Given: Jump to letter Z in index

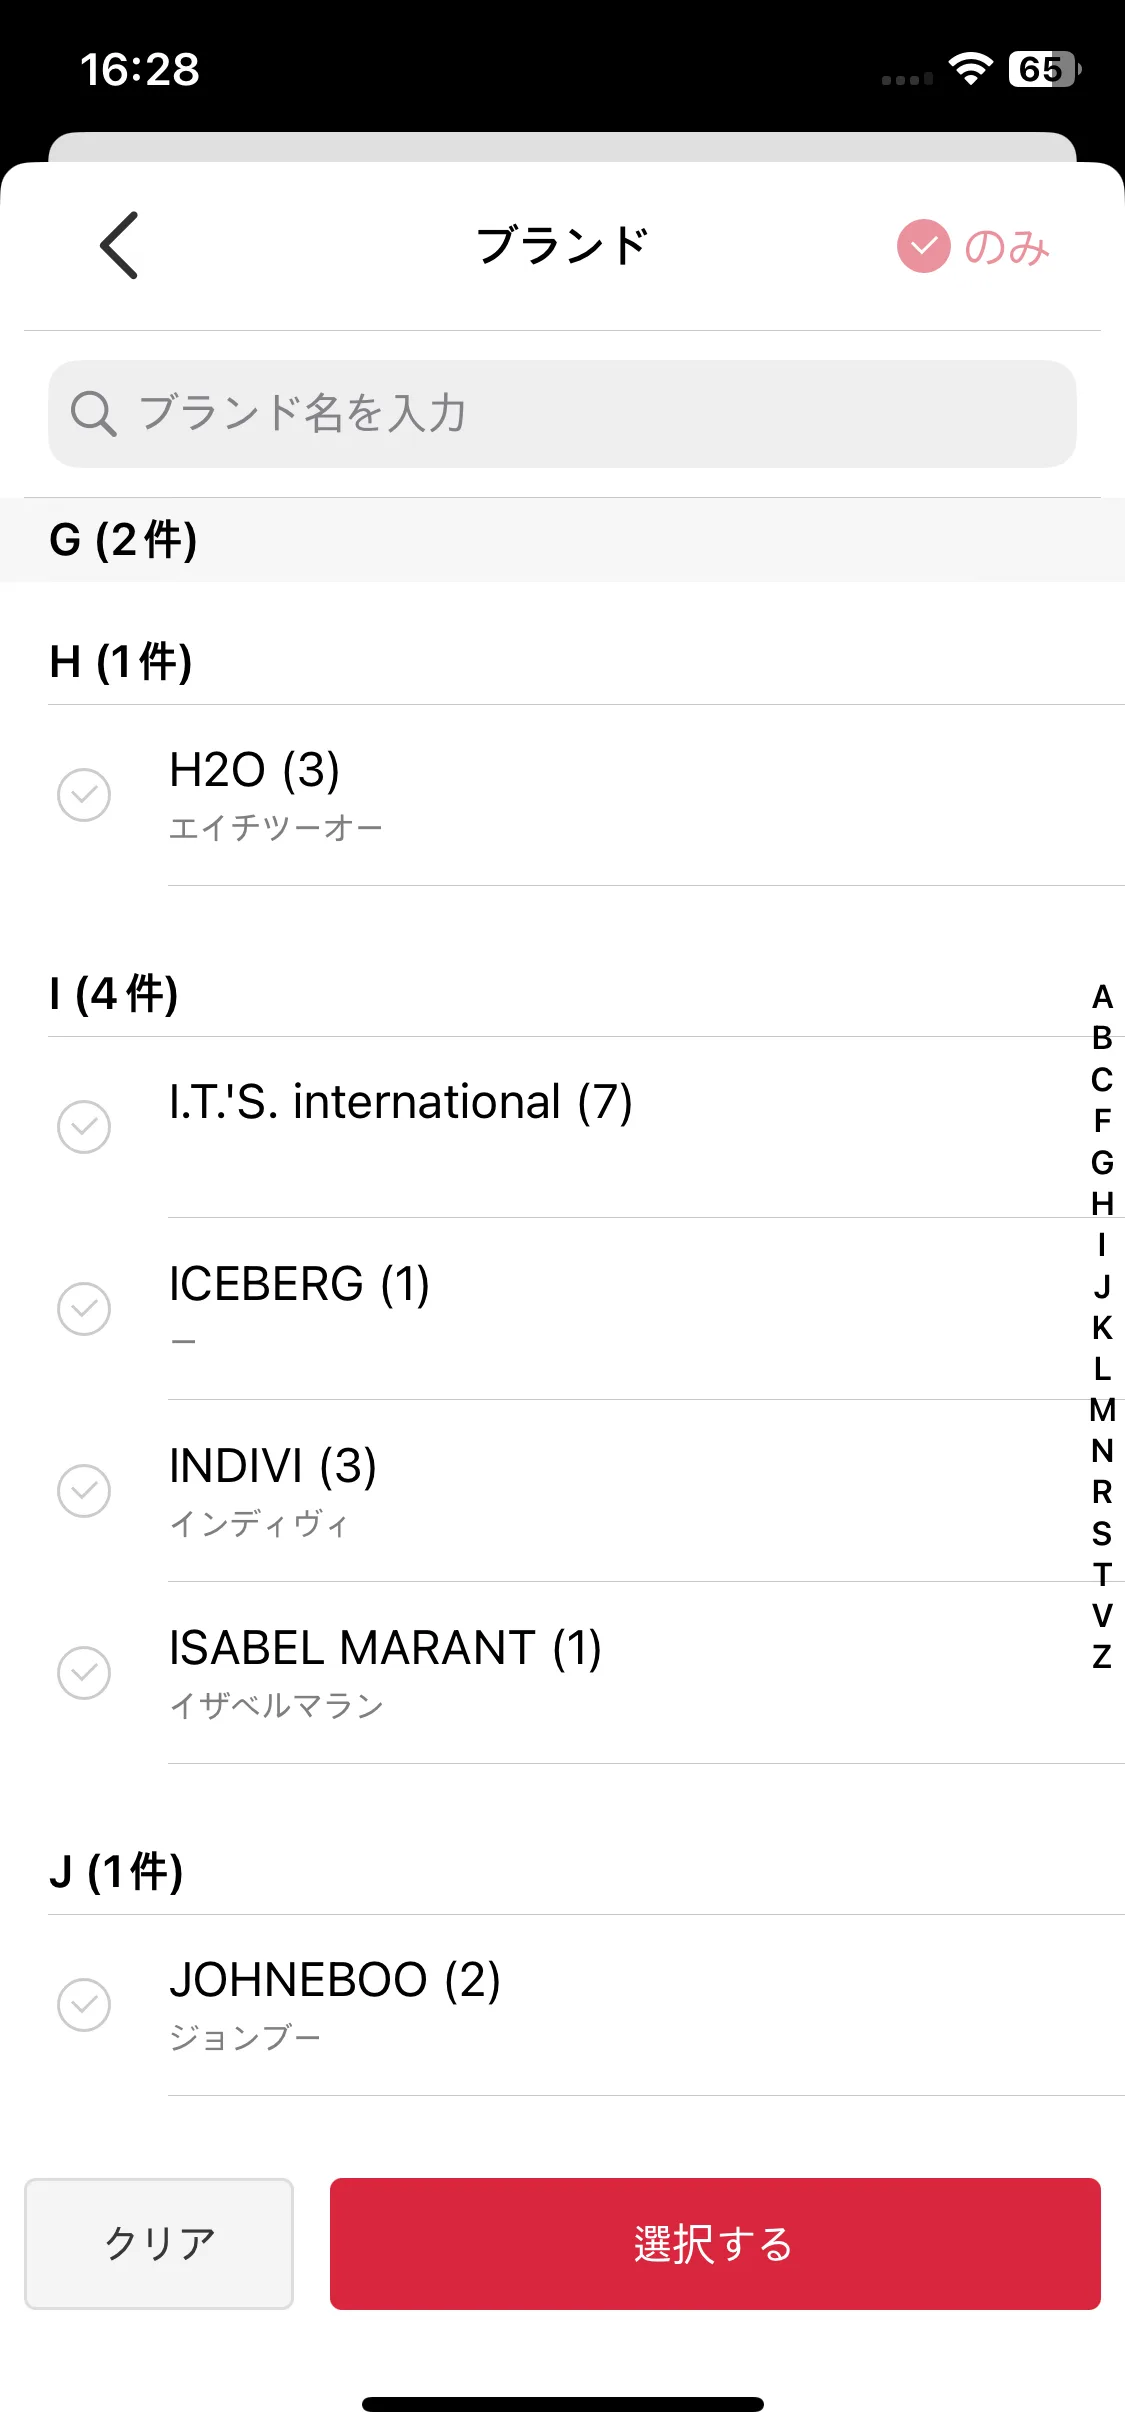Looking at the screenshot, I should (1102, 1657).
